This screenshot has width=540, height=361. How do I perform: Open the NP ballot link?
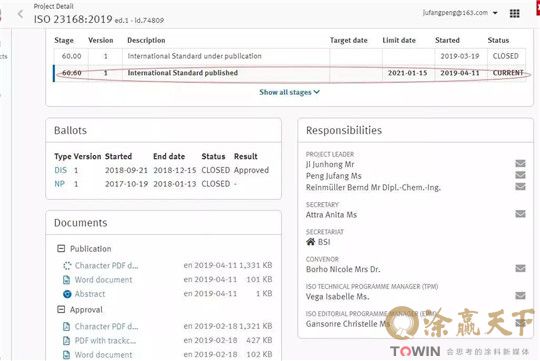tap(59, 184)
